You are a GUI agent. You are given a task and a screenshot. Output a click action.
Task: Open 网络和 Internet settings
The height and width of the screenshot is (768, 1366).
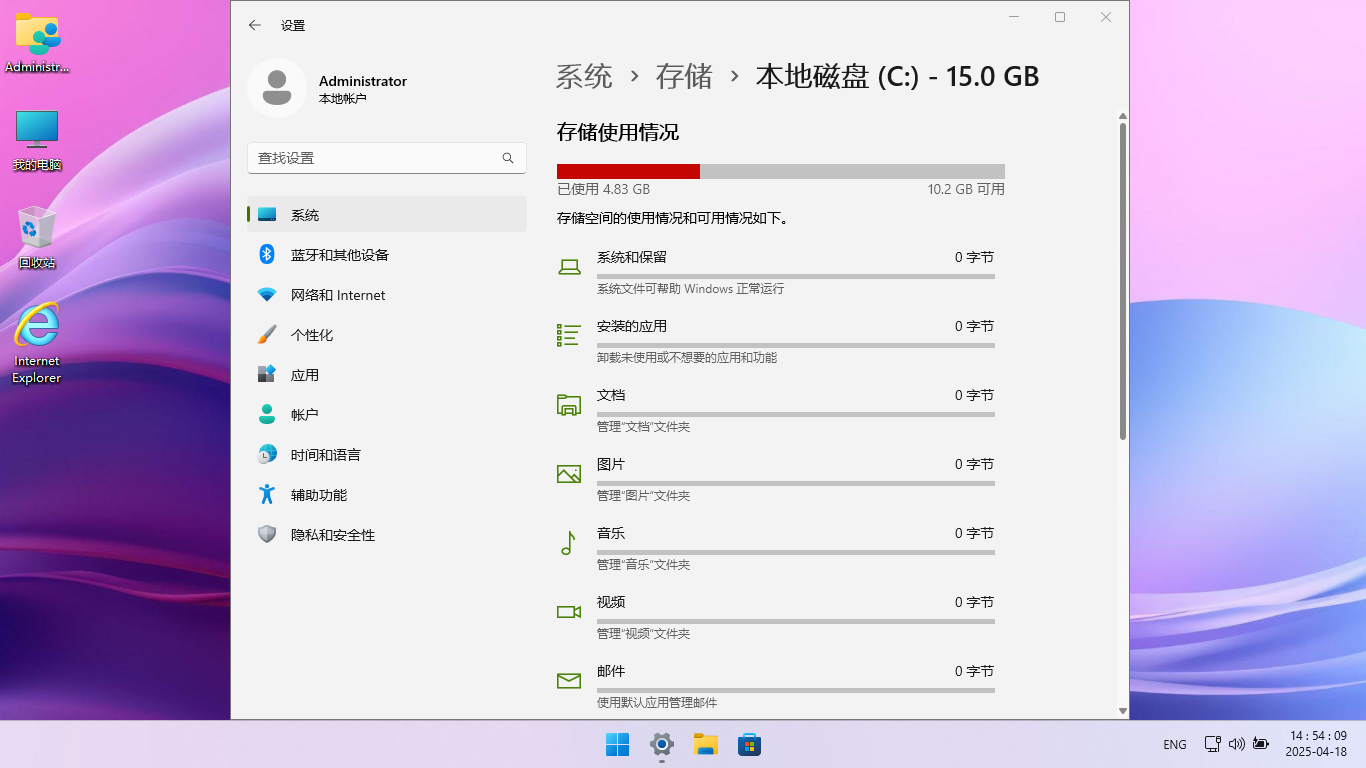[387, 294]
